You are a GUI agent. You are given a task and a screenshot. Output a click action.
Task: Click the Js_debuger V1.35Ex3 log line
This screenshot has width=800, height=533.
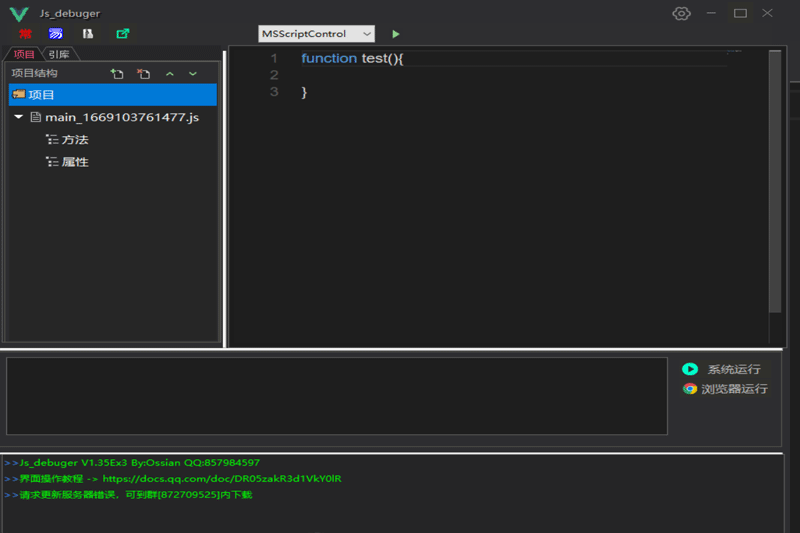click(139, 463)
